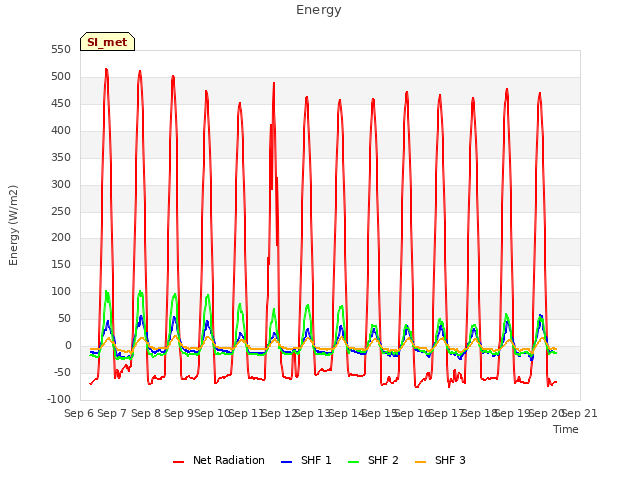Image resolution: width=640 pixels, height=480 pixels.
Task: Click the 500 y-axis tick label
Action: tap(61, 77)
